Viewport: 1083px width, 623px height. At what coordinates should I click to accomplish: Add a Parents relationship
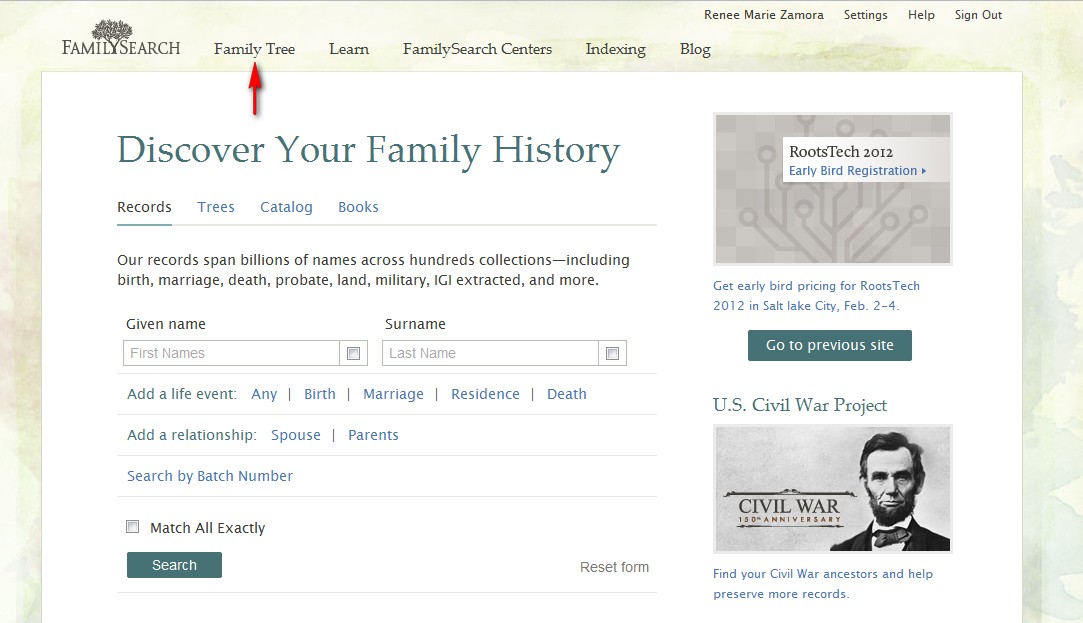click(373, 435)
